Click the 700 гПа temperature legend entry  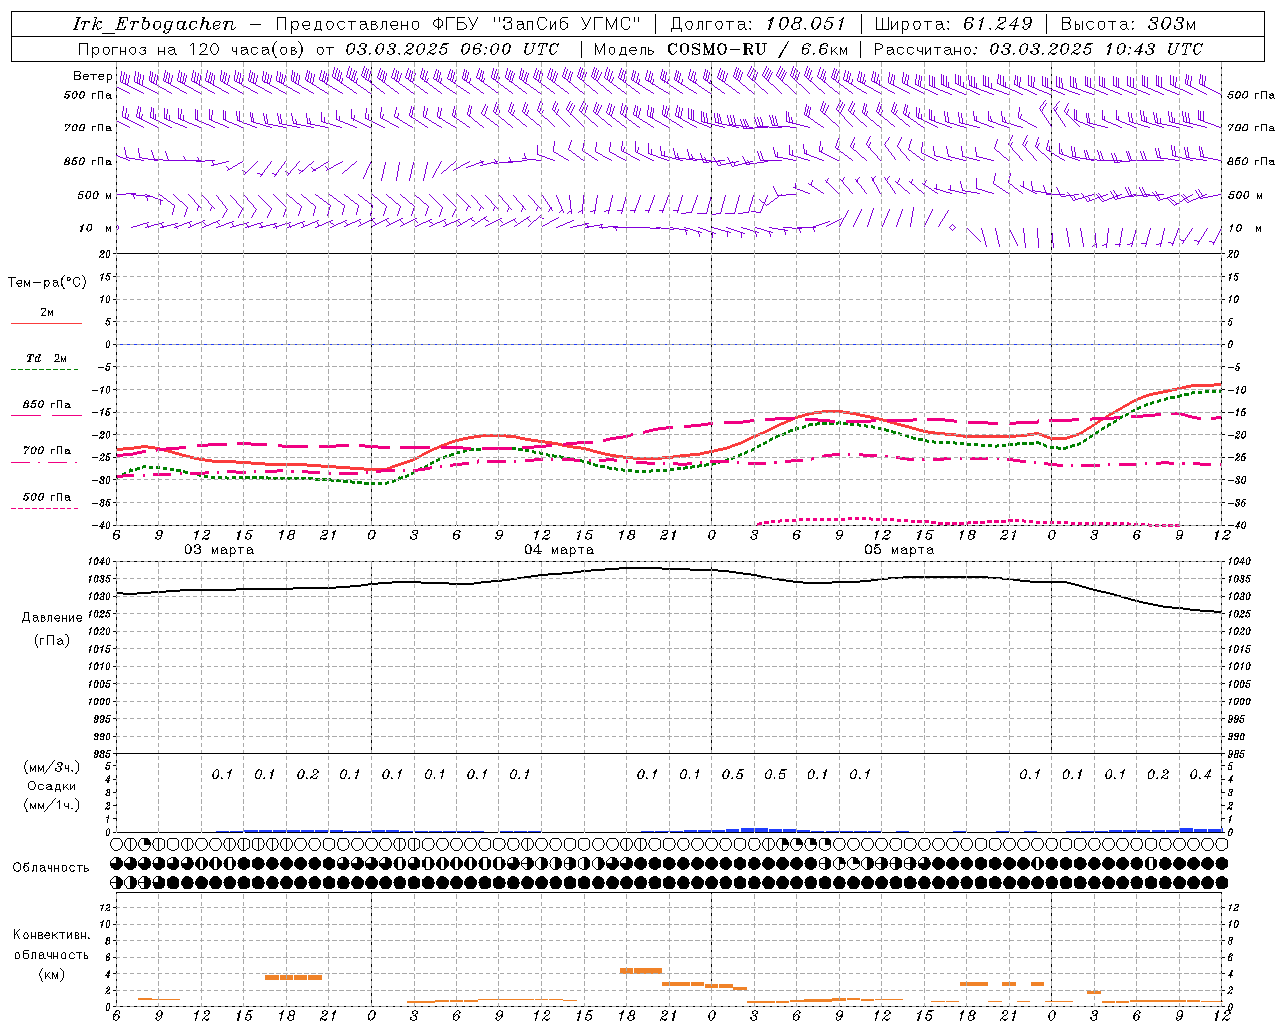[x=47, y=451]
